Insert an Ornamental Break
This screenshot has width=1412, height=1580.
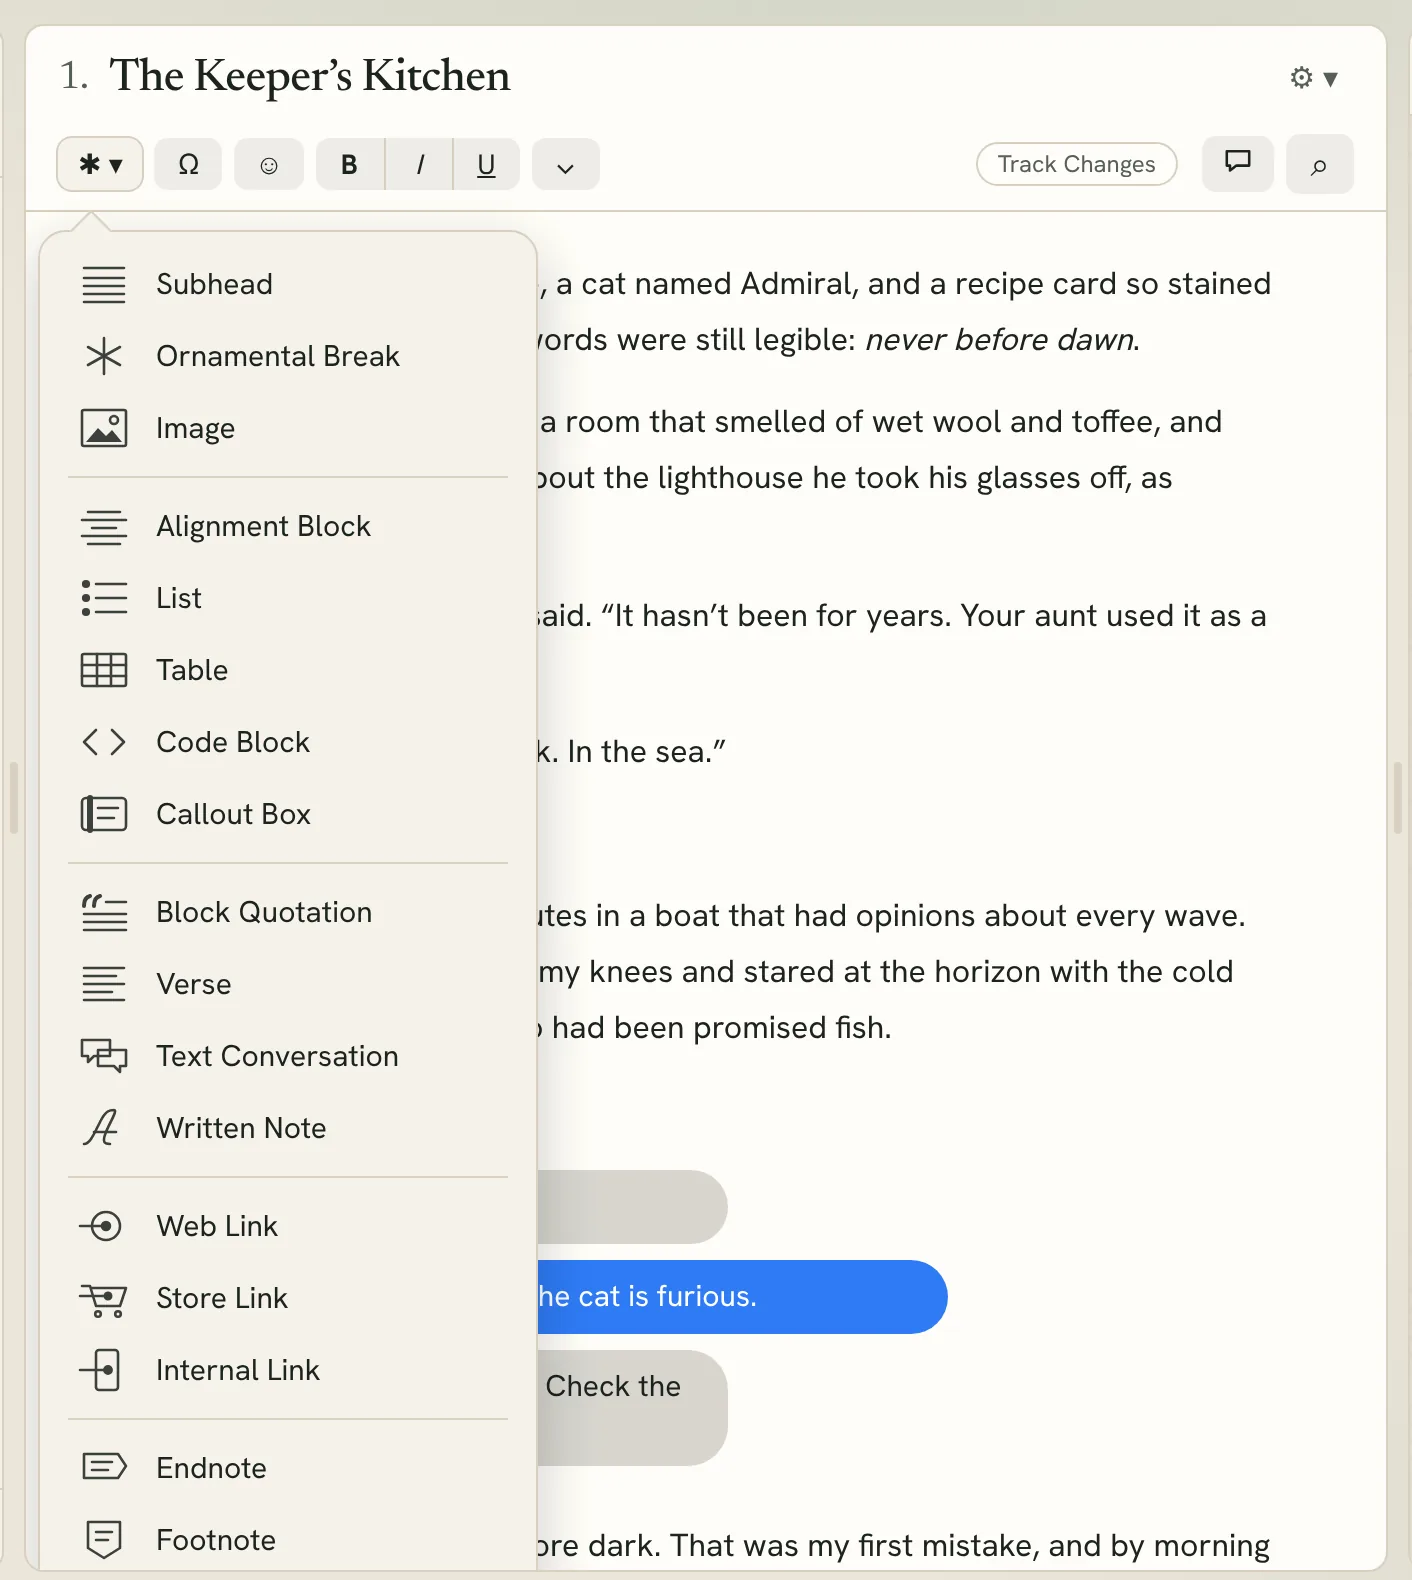point(288,356)
